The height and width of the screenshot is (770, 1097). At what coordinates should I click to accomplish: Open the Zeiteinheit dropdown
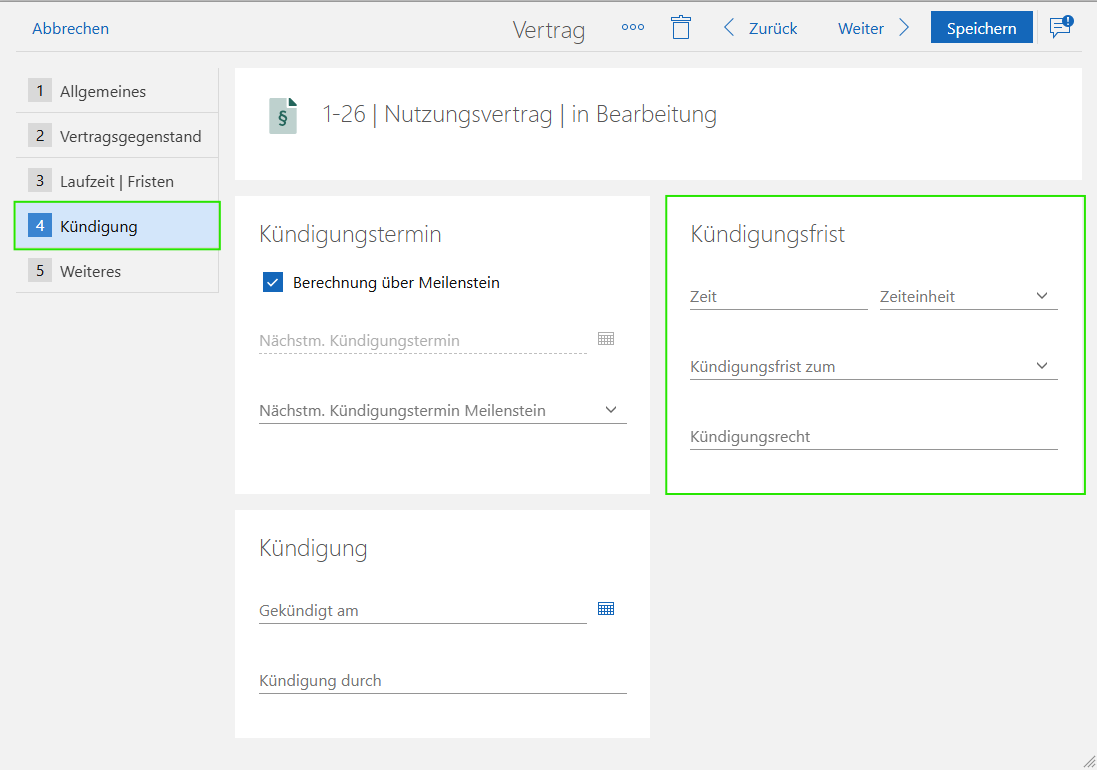click(968, 297)
